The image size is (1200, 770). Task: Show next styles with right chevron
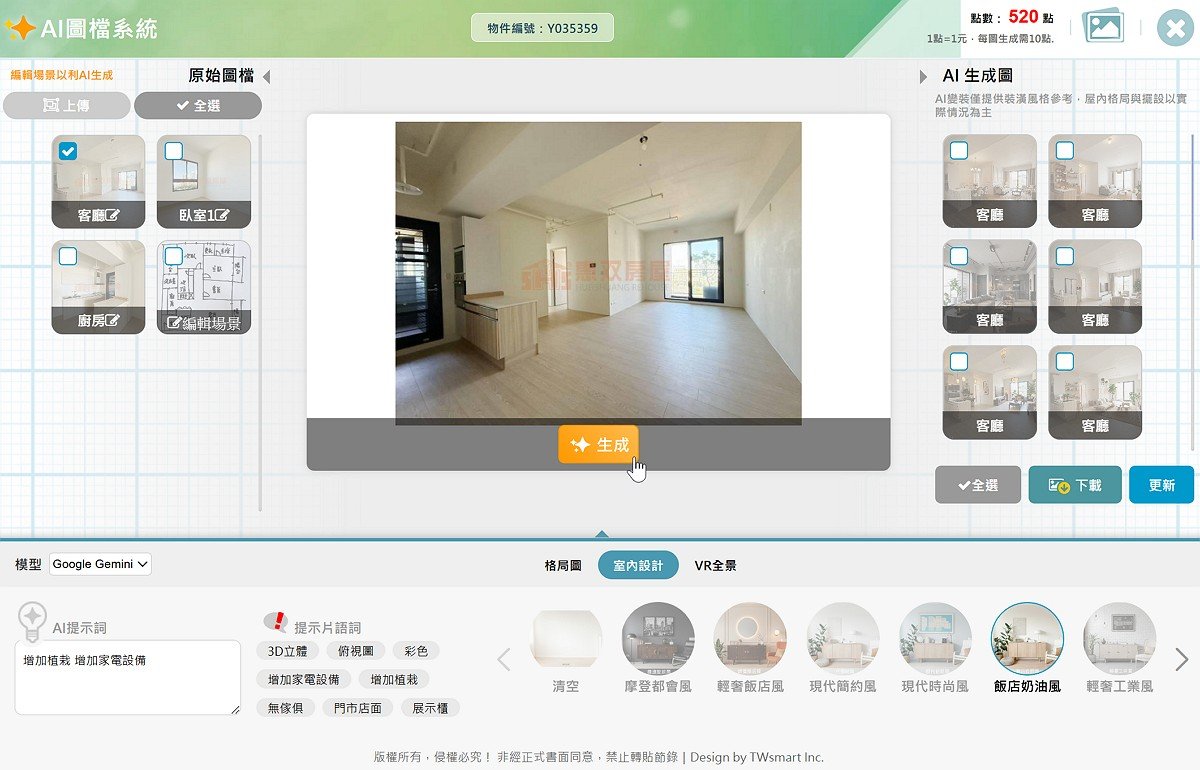[x=1181, y=659]
